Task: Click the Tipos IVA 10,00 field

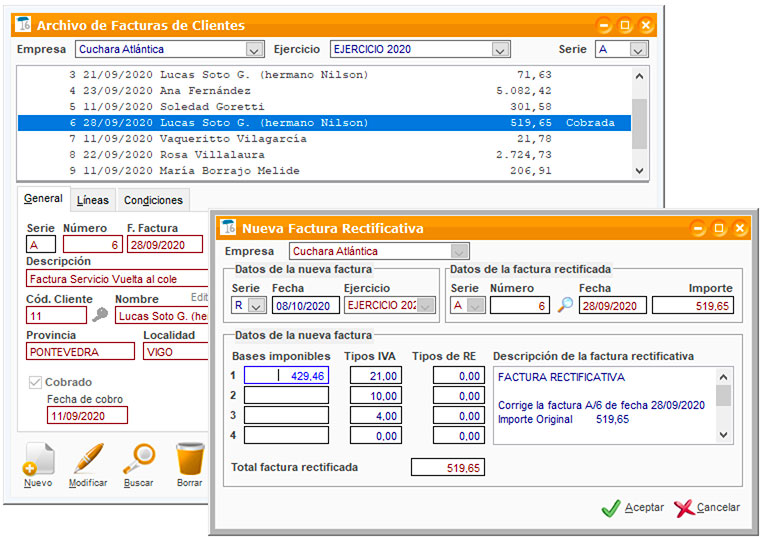Action: coord(376,396)
